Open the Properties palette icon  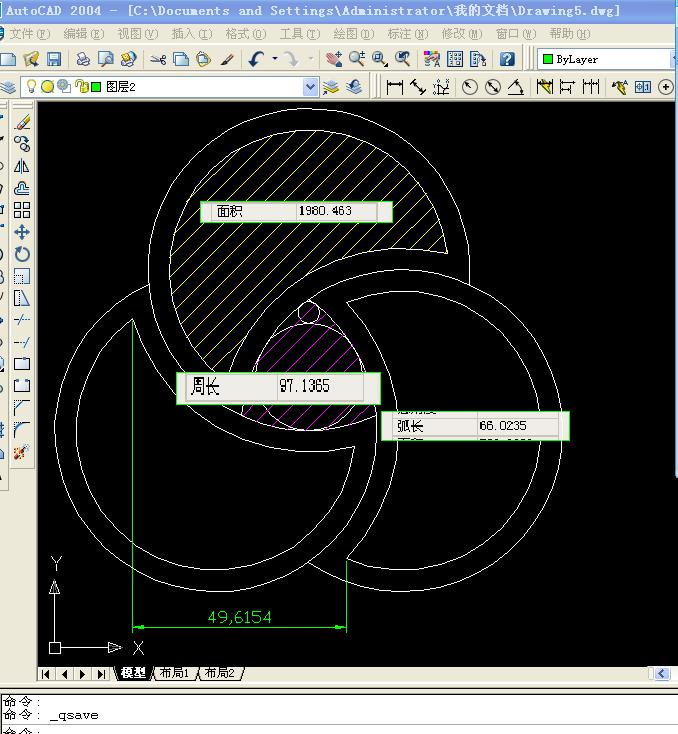(432, 59)
